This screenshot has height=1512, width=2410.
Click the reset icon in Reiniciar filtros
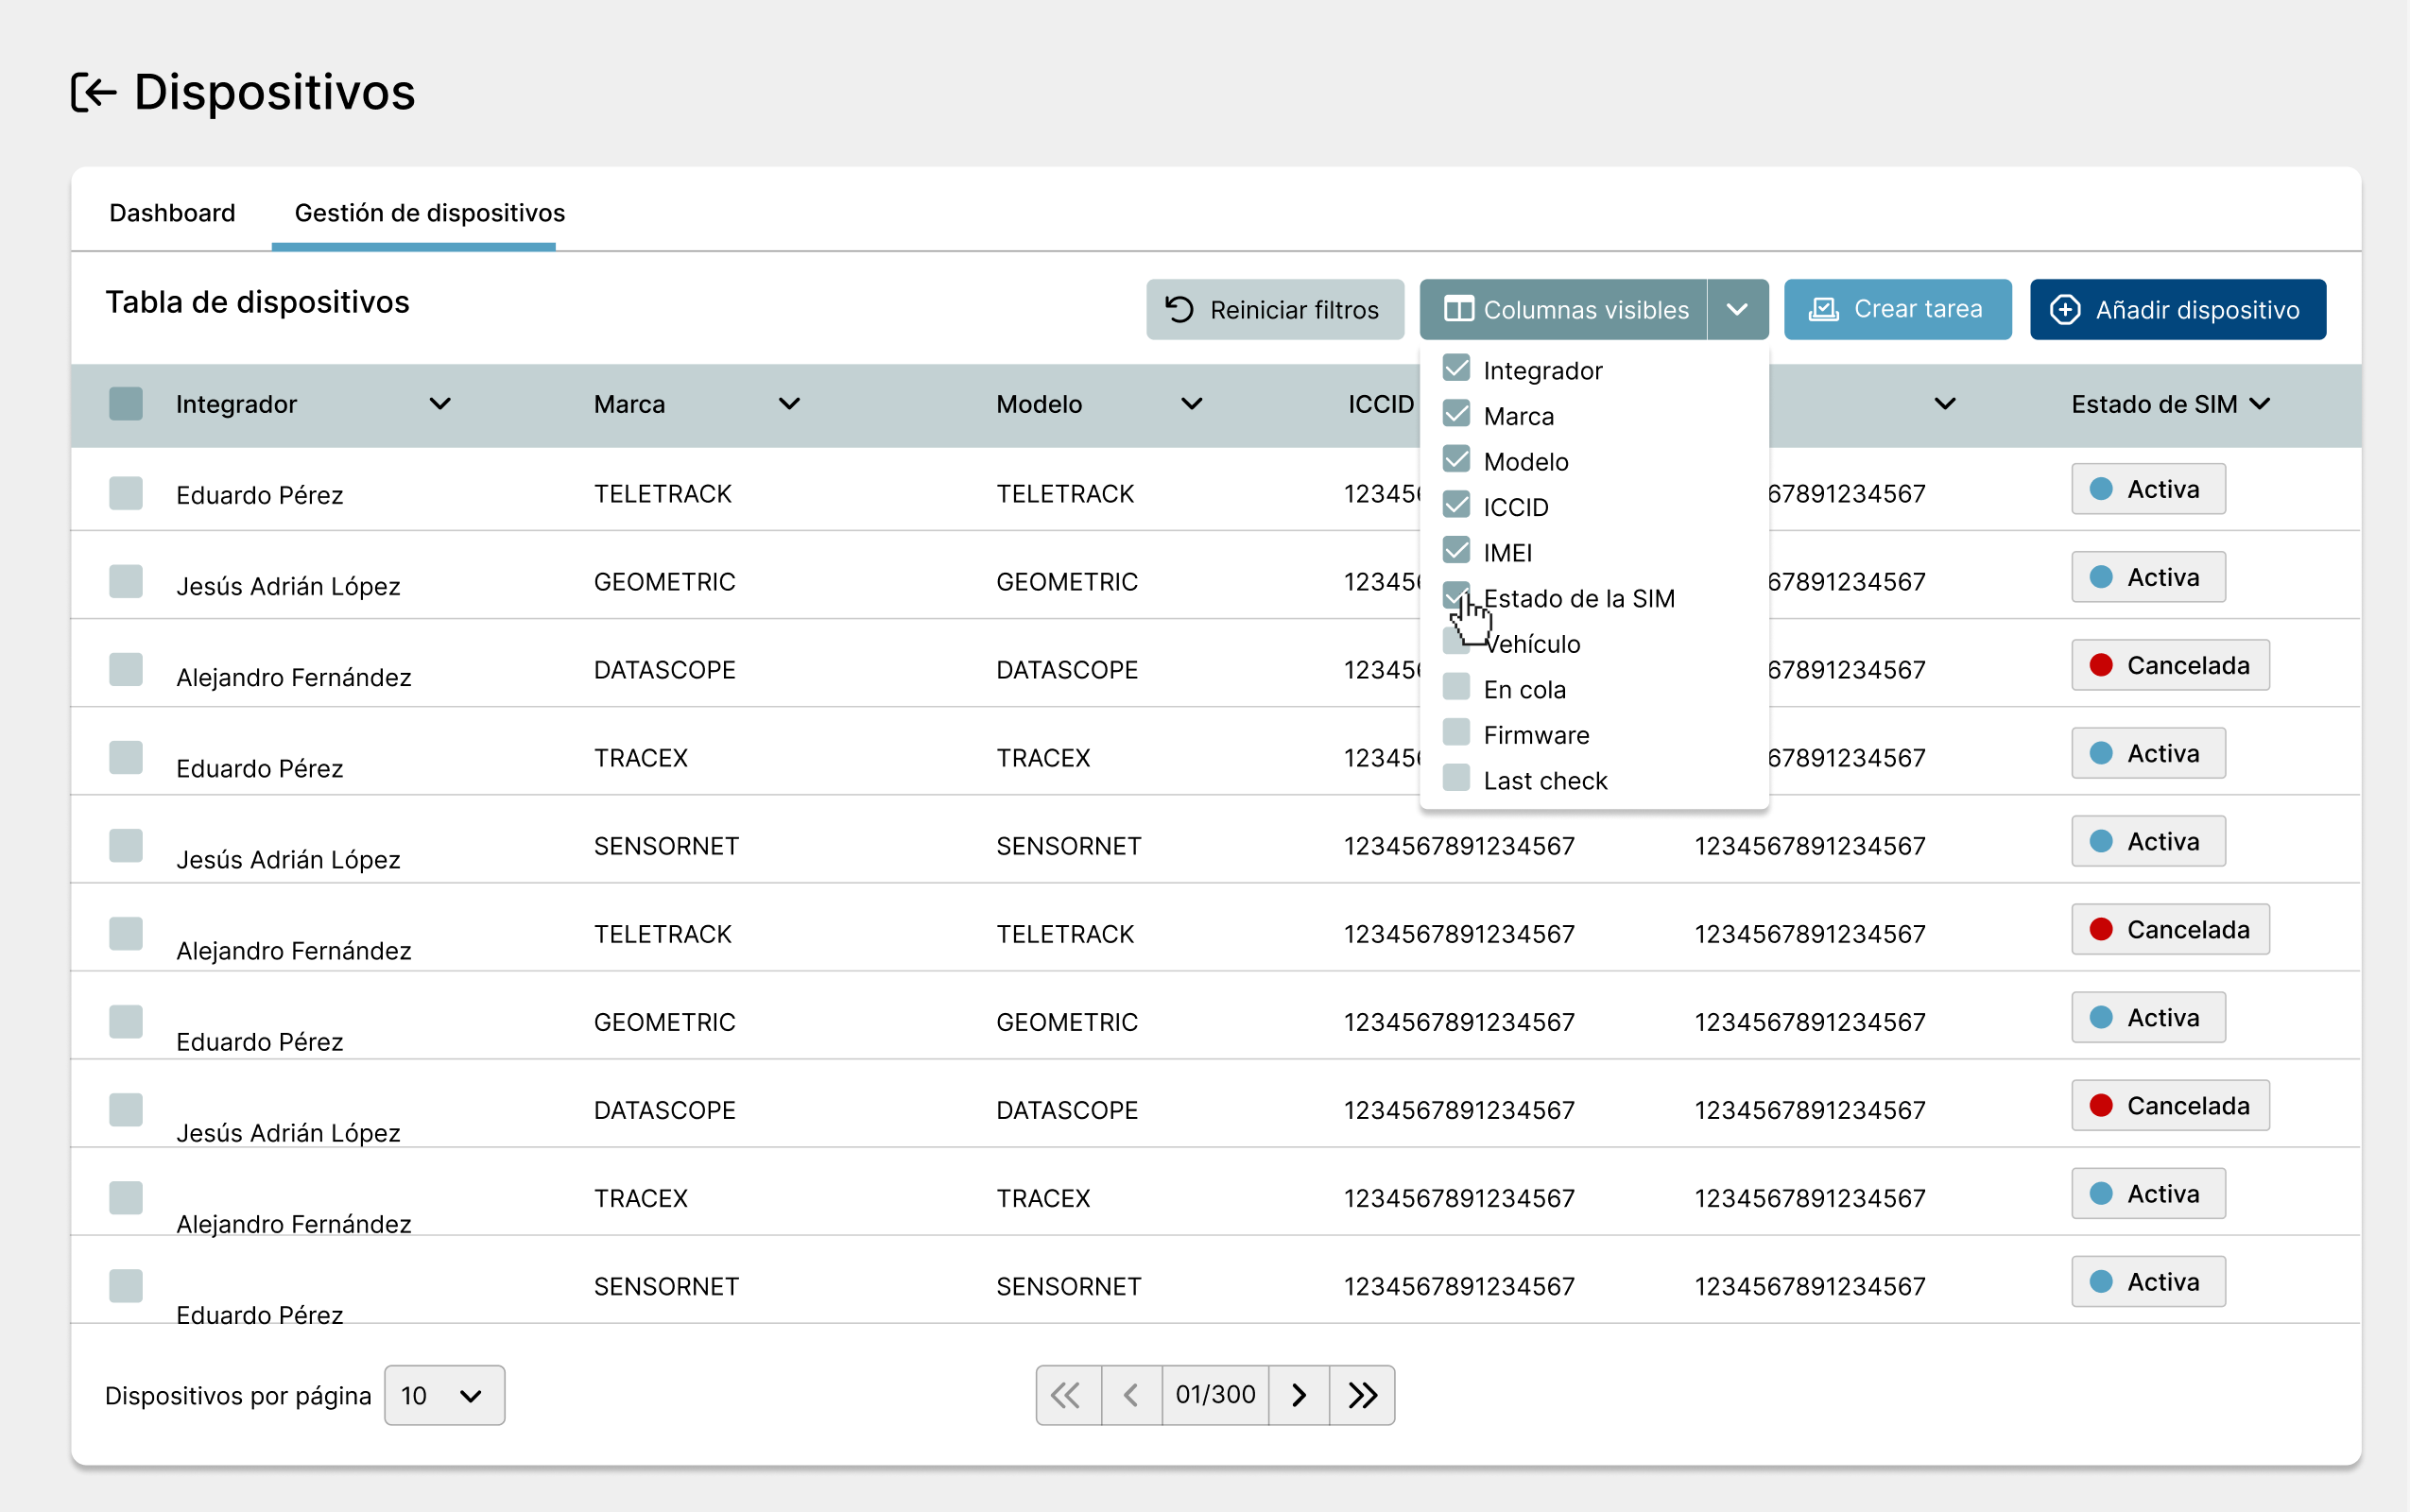[1180, 309]
